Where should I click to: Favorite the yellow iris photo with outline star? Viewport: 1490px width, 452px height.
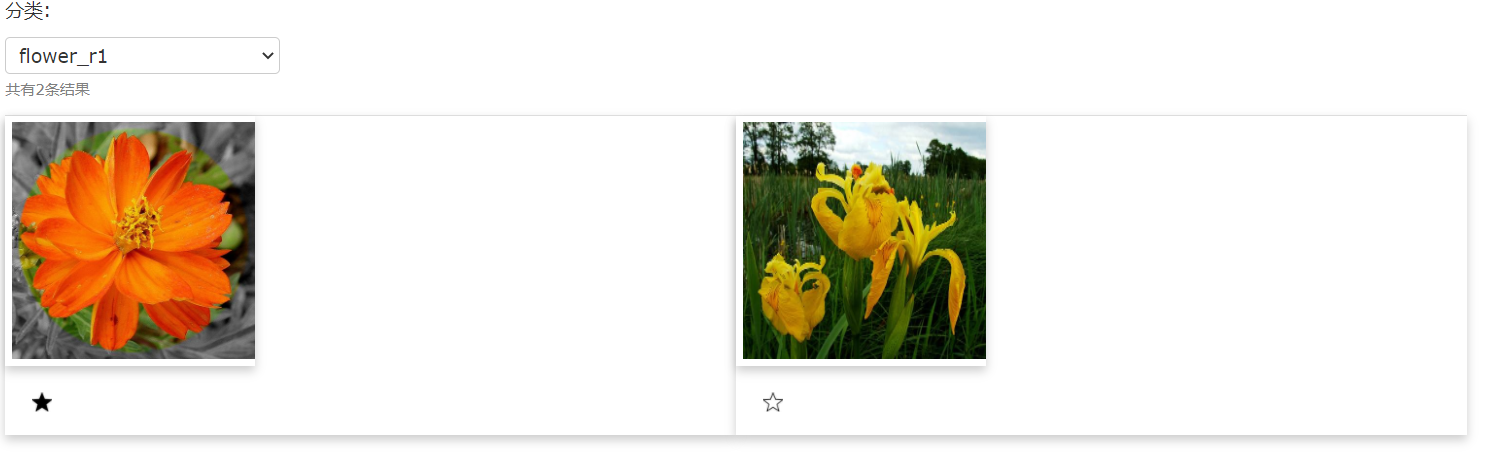773,403
